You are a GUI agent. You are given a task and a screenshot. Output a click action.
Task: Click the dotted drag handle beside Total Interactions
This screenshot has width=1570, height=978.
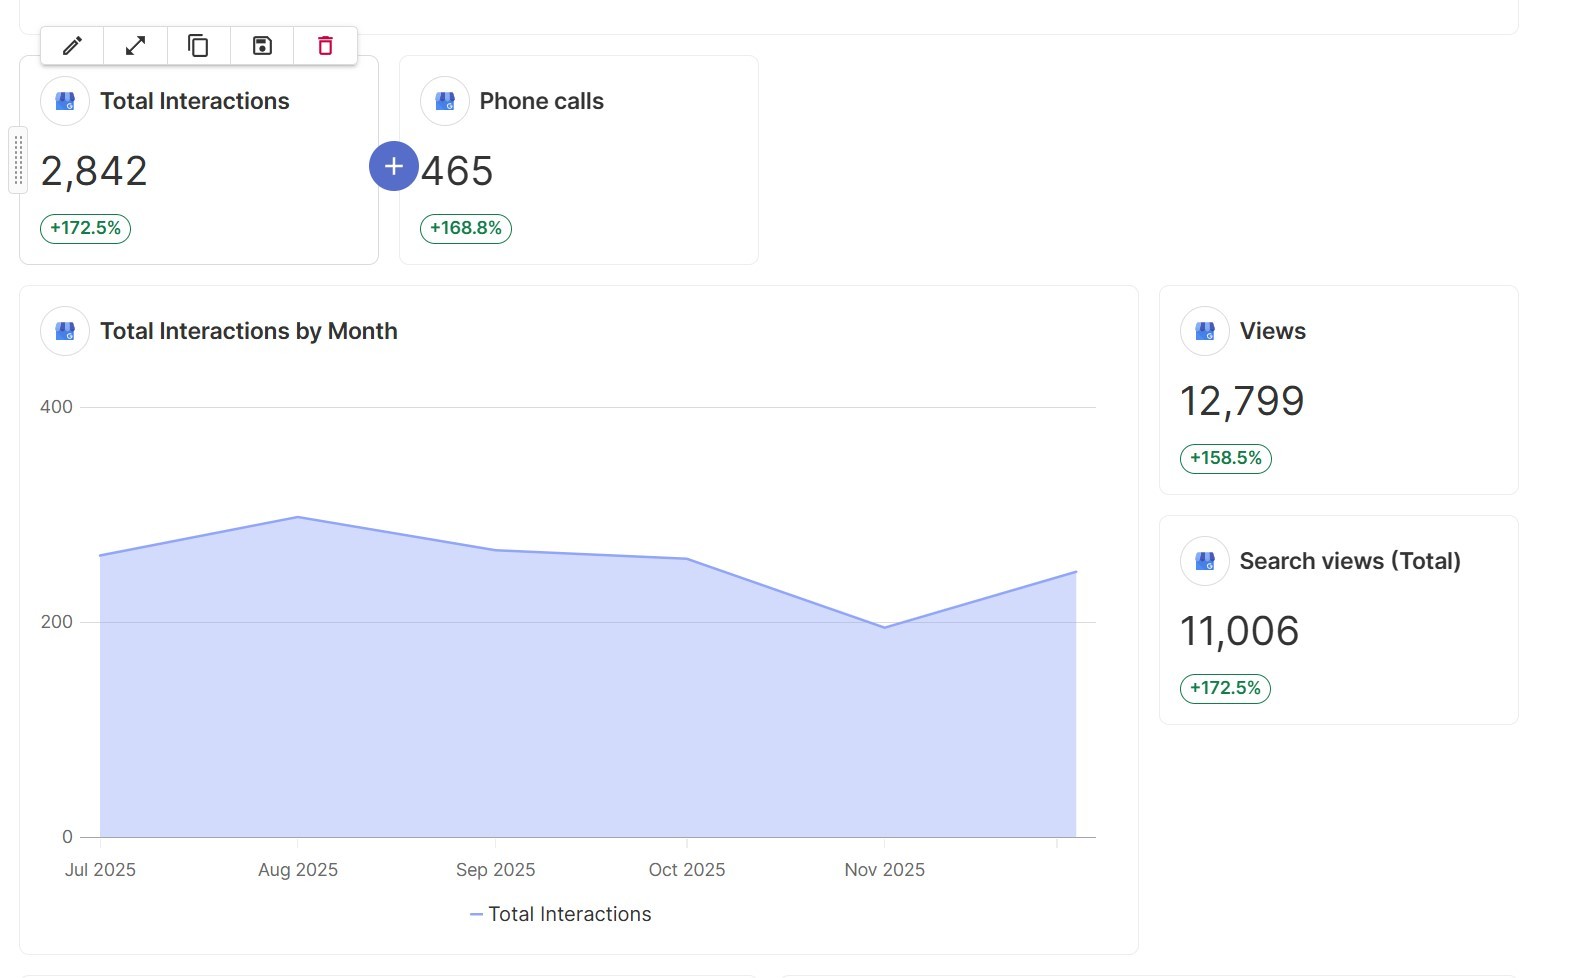coord(18,160)
